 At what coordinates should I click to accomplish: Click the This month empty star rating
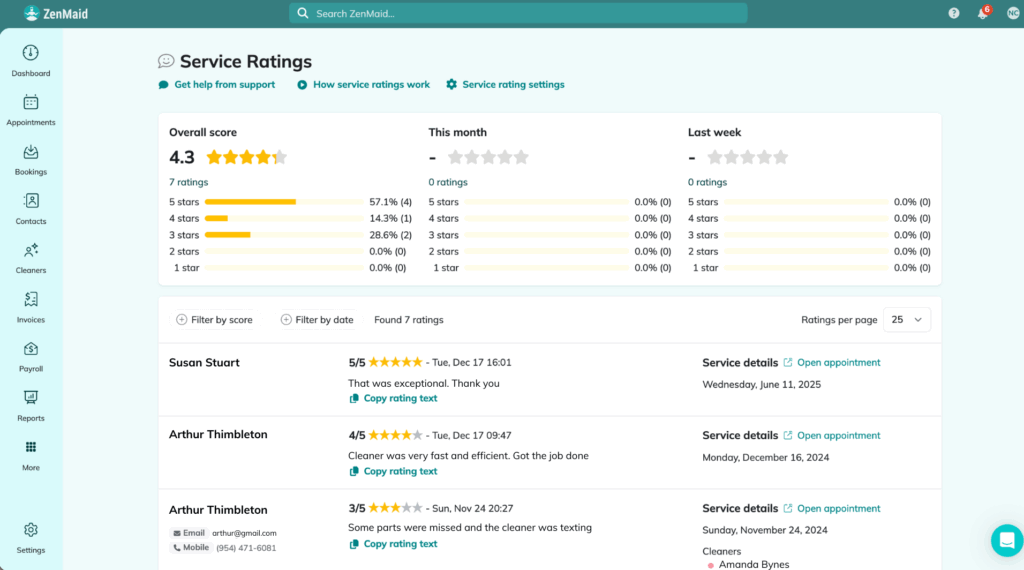tap(488, 157)
